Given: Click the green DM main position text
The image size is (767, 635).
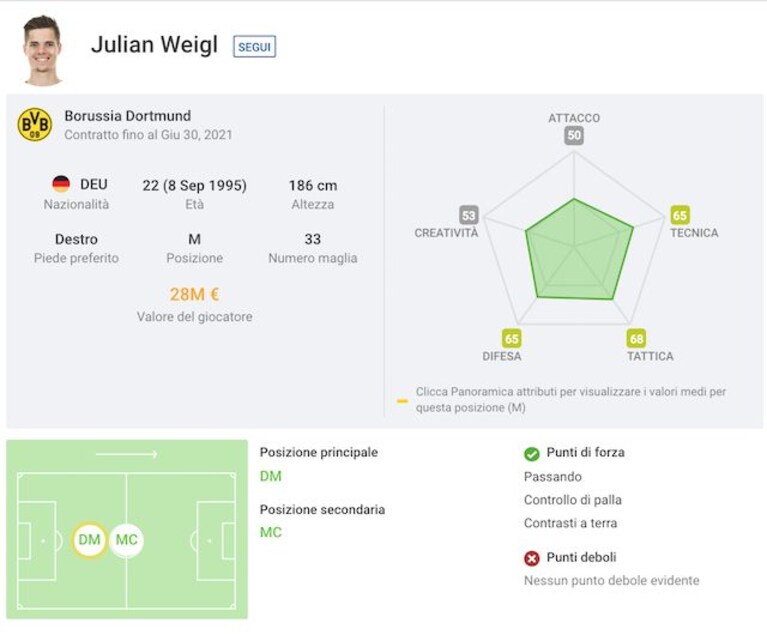Looking at the screenshot, I should 271,476.
